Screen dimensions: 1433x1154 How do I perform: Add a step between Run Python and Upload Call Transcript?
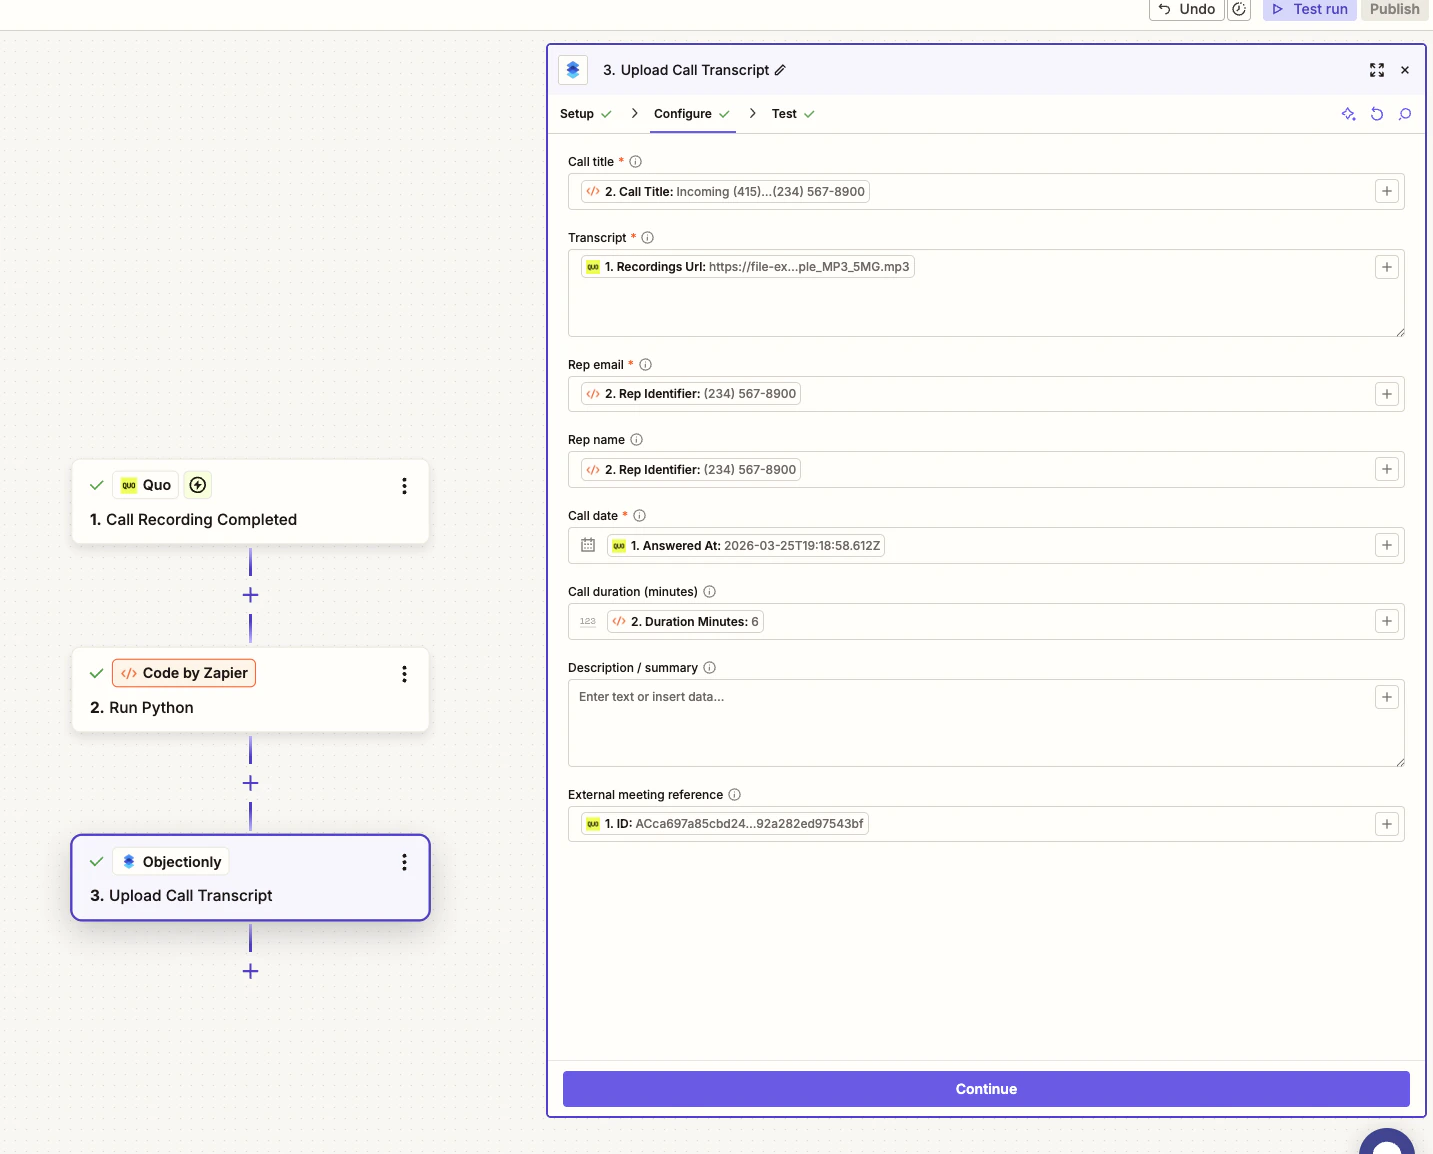[249, 783]
